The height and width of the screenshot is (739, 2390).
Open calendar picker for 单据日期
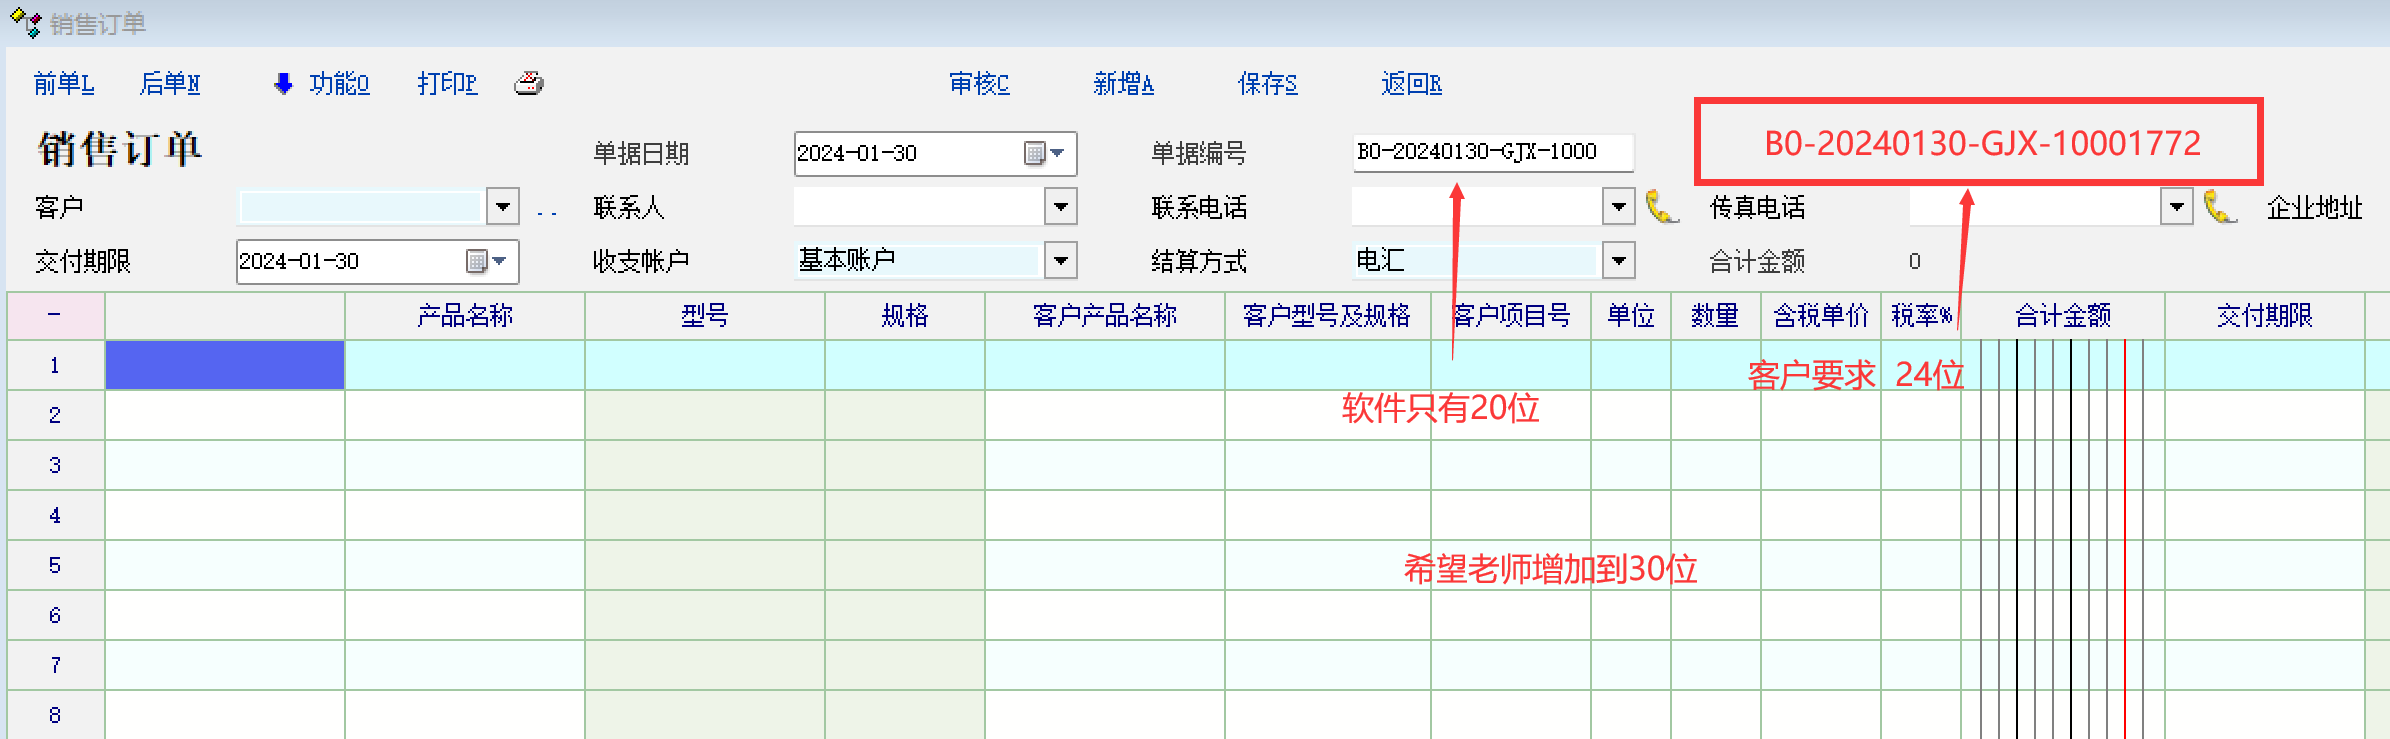pyautogui.click(x=1045, y=154)
